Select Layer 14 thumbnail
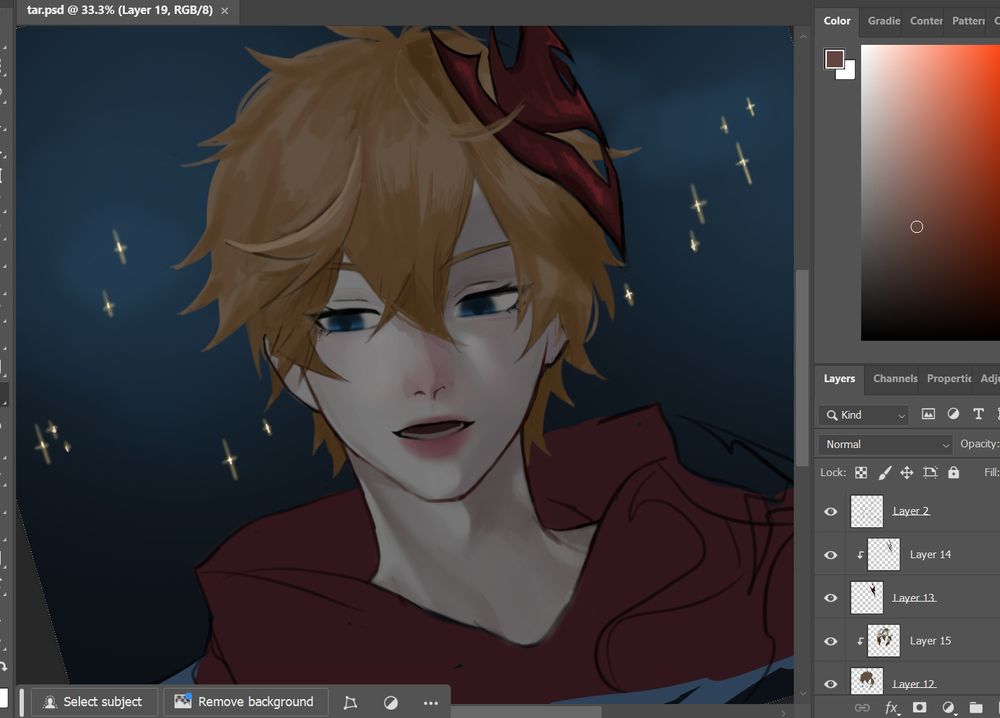The width and height of the screenshot is (1000, 718). (884, 555)
